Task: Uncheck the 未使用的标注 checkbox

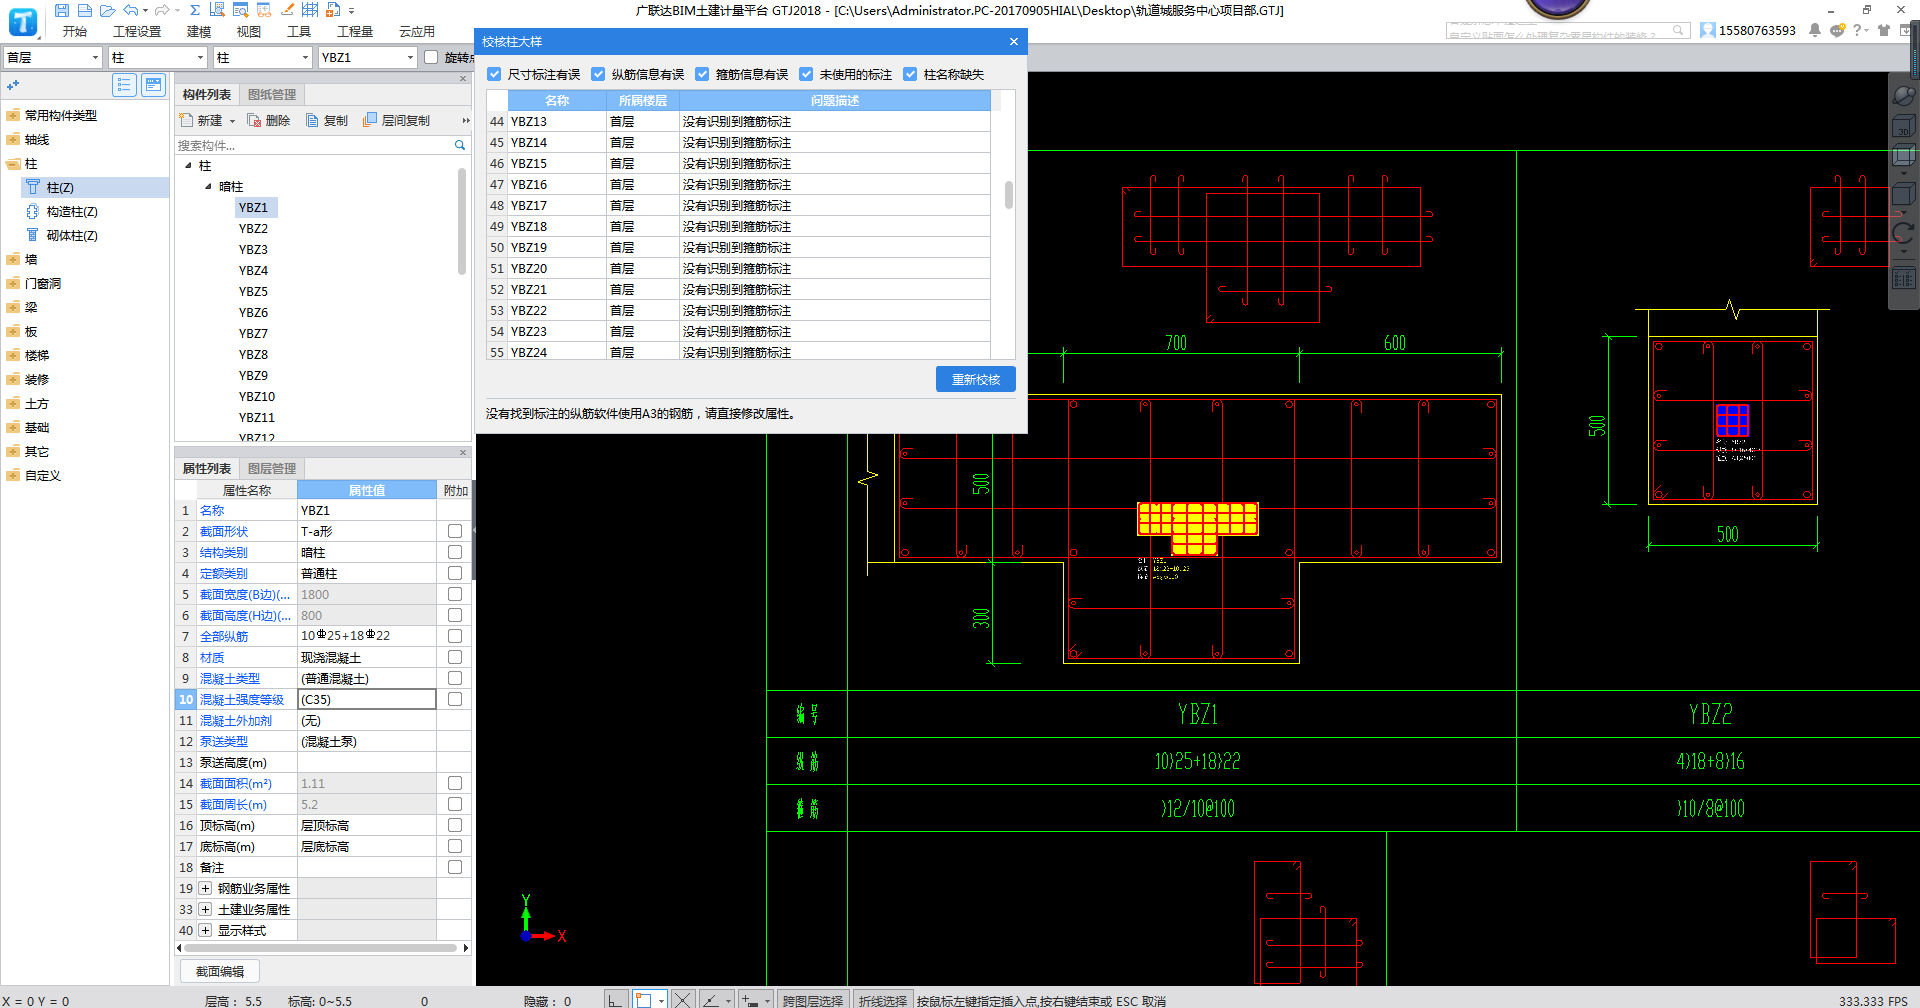Action: click(806, 74)
